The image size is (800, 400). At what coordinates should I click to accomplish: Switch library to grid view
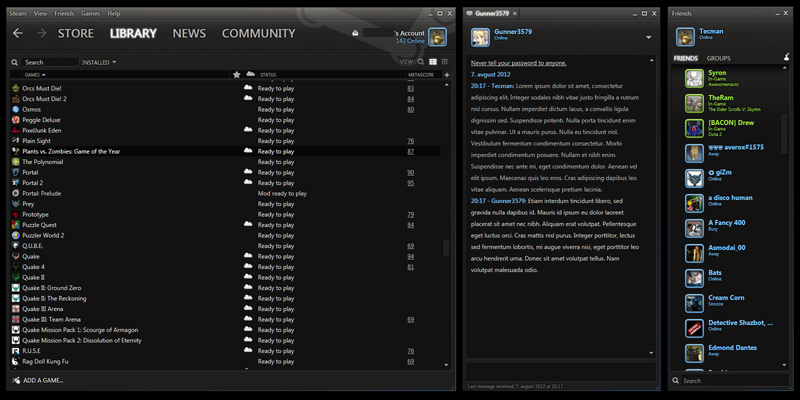coord(444,62)
